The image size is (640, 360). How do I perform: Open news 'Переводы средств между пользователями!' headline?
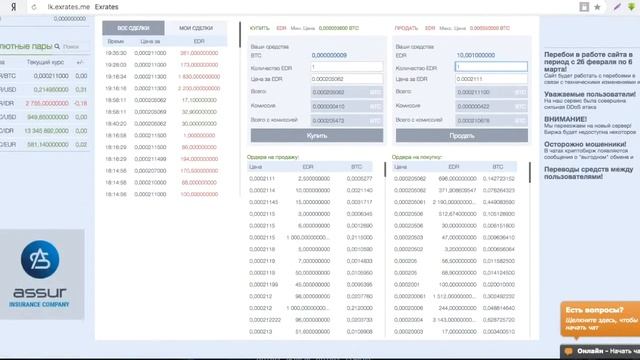point(589,173)
